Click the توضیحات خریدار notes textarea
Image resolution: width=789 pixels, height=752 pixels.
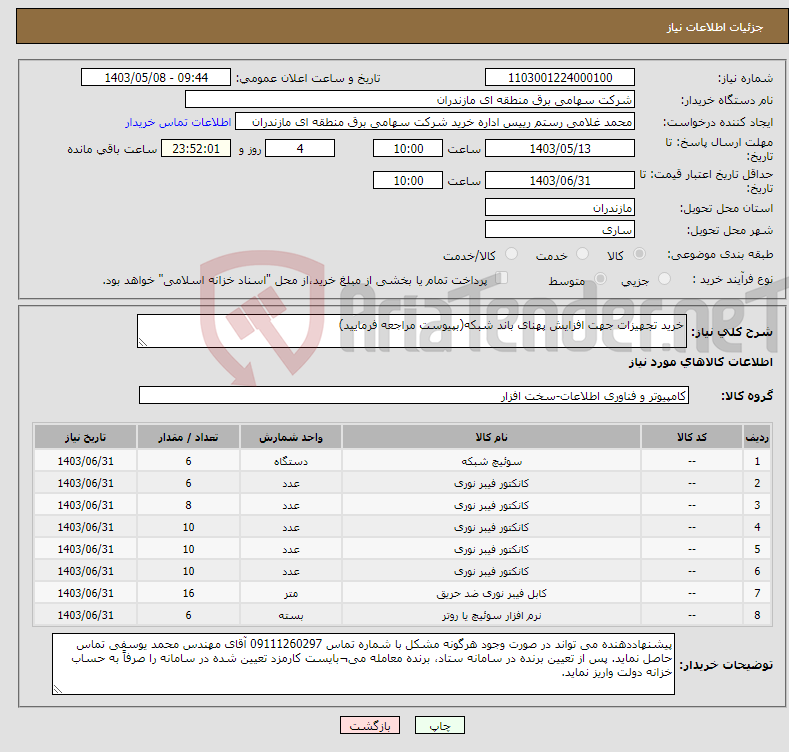click(x=363, y=664)
